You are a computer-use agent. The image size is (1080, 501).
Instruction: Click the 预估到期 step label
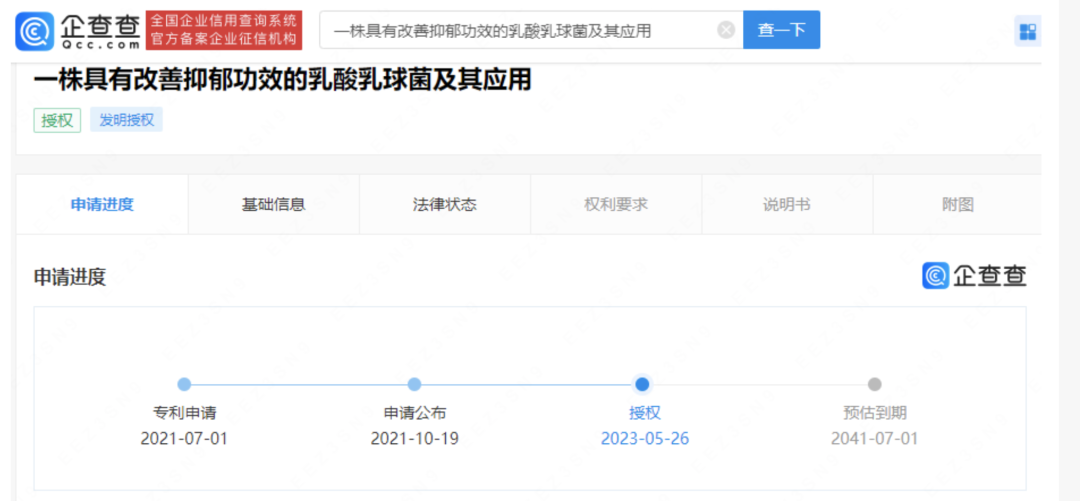[875, 413]
